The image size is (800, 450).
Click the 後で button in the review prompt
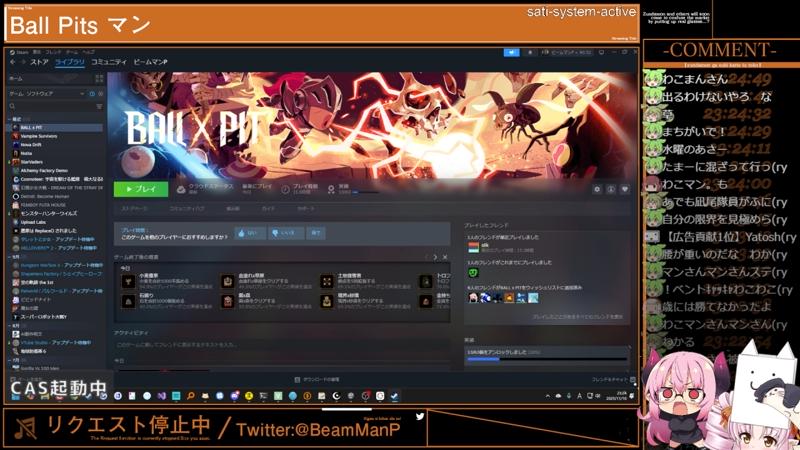tap(316, 233)
